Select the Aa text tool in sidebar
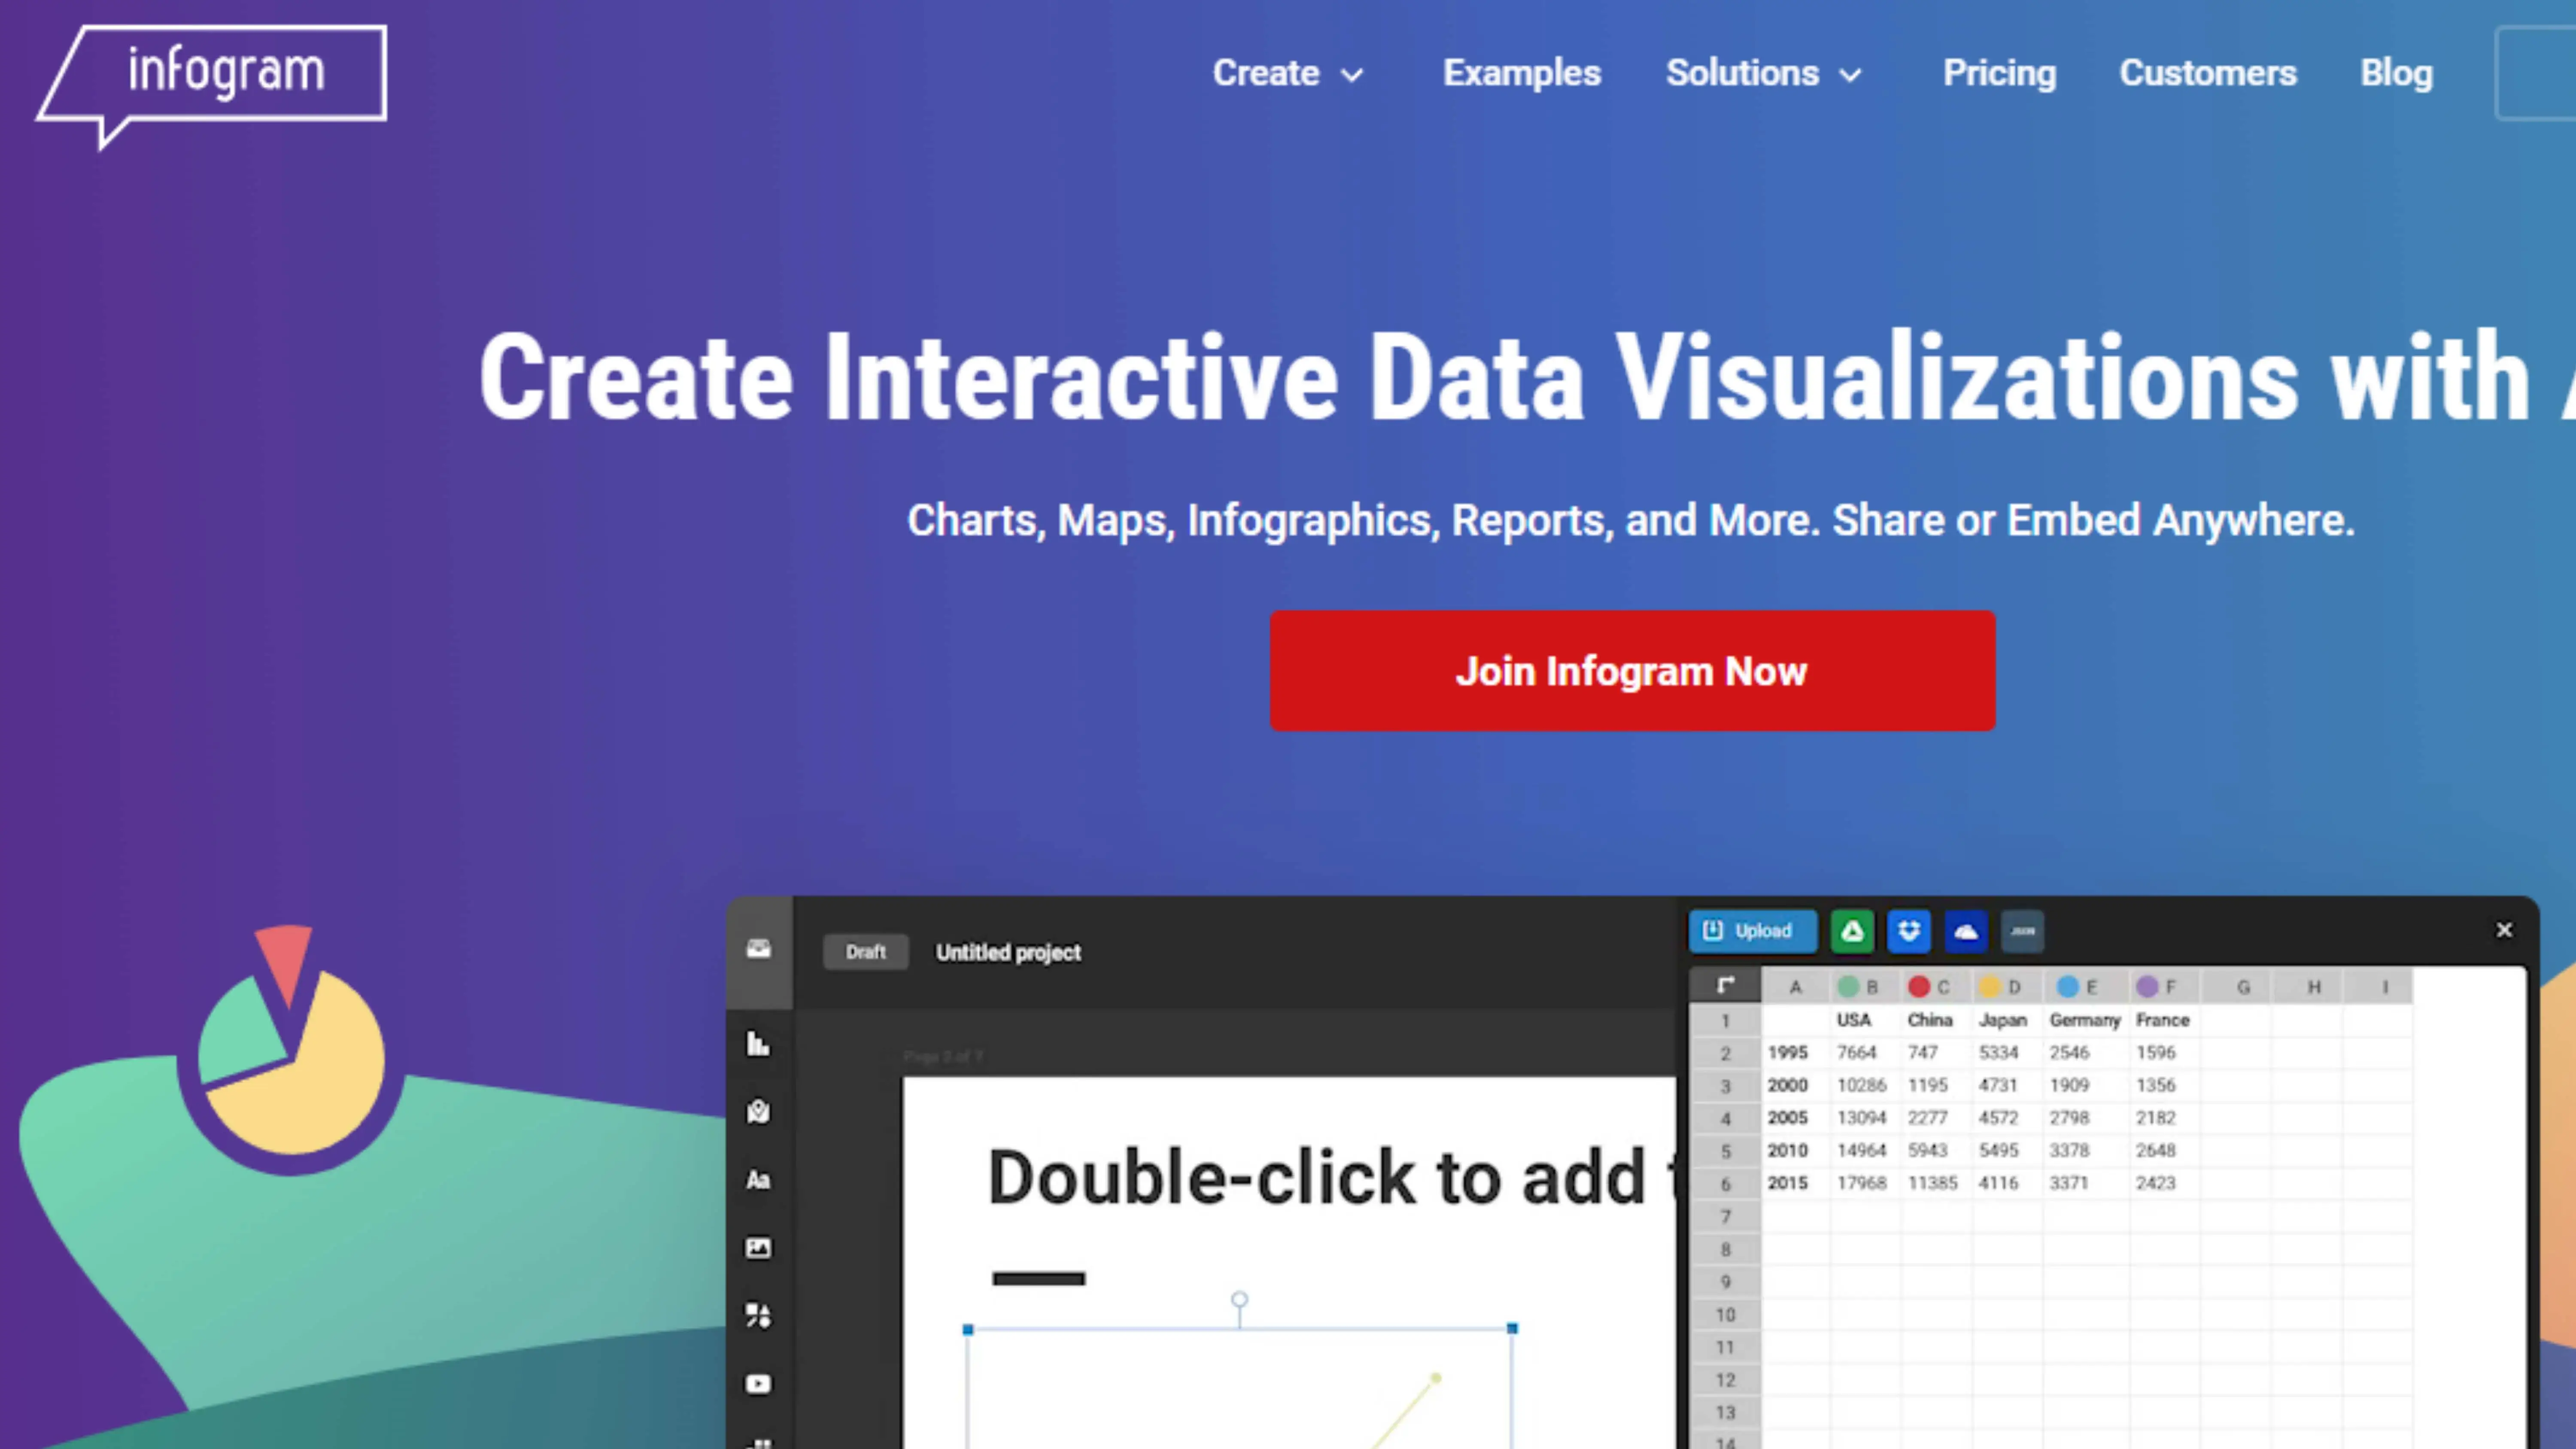 point(759,1180)
